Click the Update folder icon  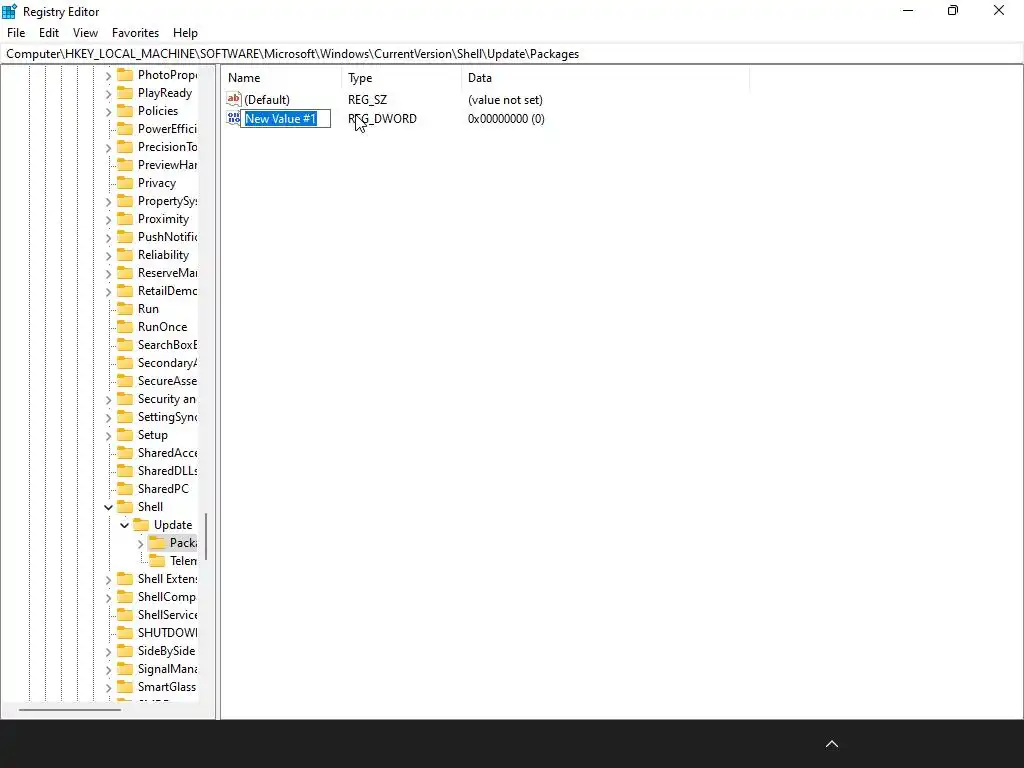coord(141,525)
